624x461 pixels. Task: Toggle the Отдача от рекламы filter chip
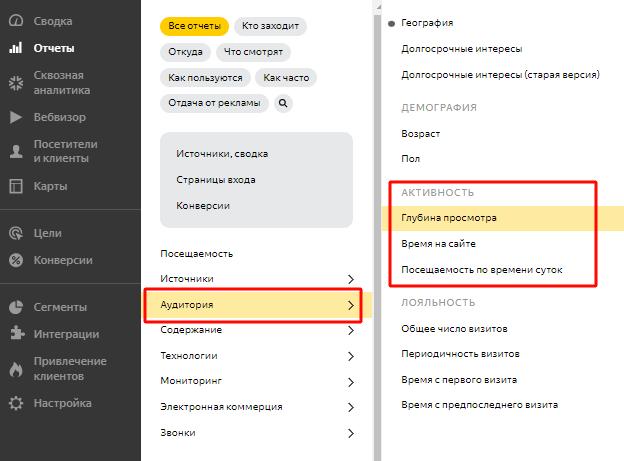pos(214,102)
